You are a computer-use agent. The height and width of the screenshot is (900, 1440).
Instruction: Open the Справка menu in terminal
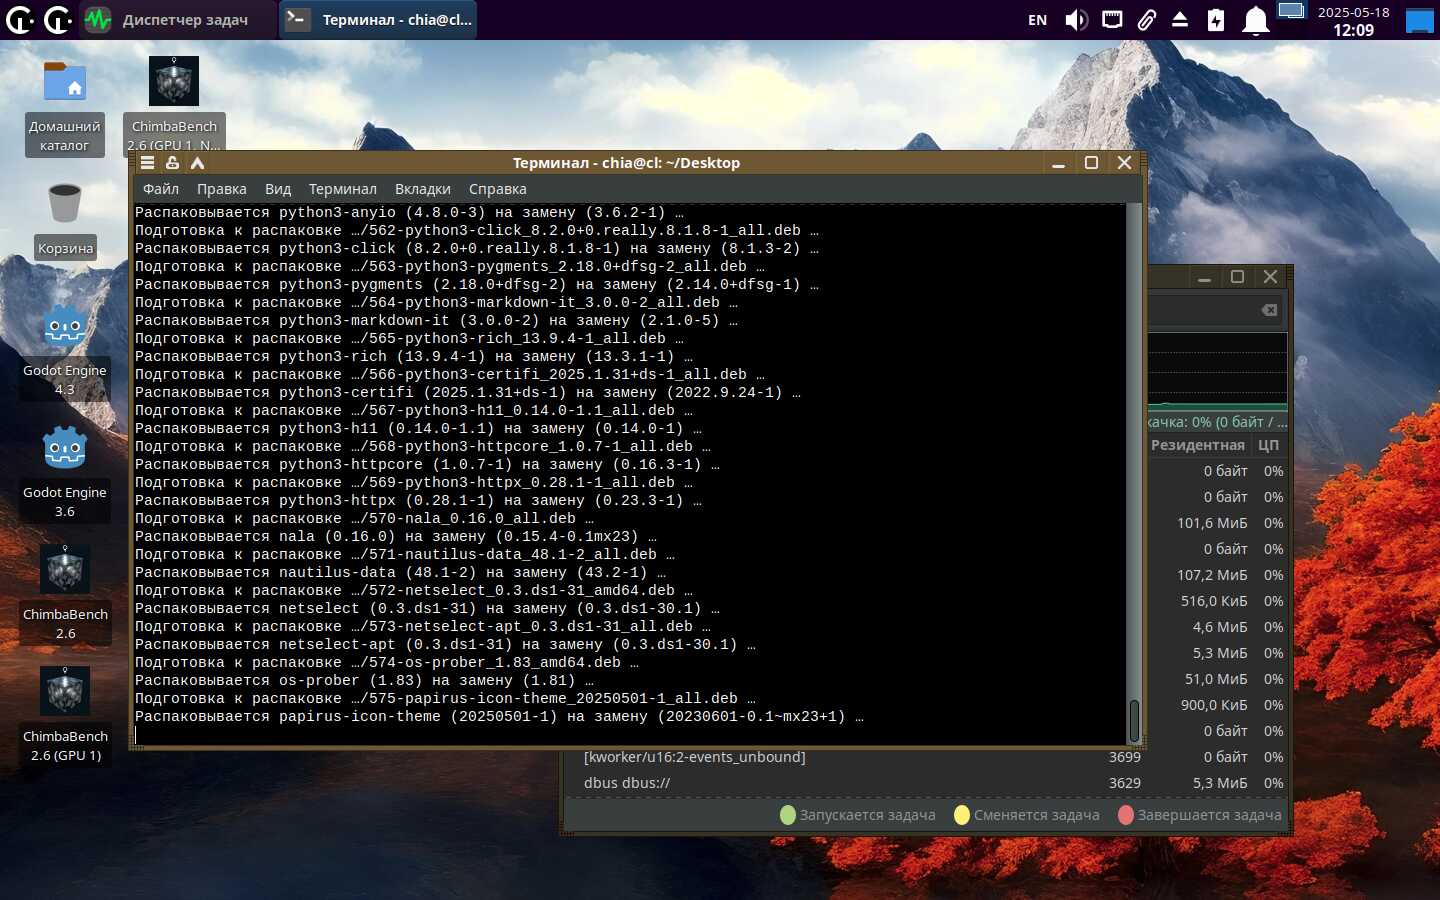(x=498, y=189)
